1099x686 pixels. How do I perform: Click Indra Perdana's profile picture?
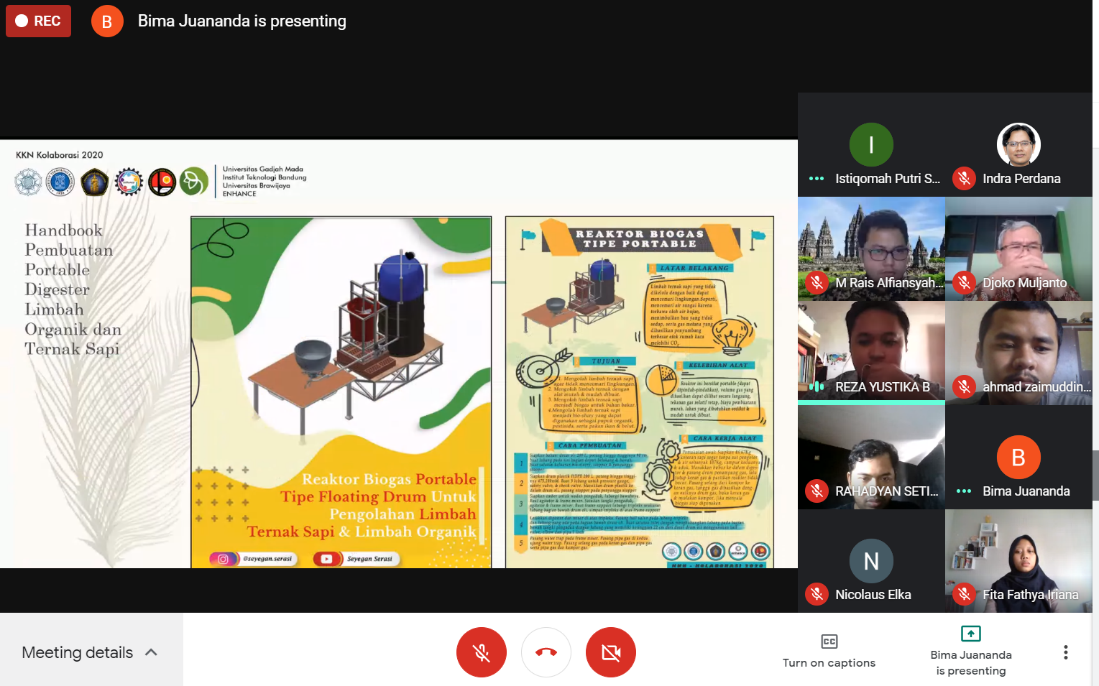1018,145
